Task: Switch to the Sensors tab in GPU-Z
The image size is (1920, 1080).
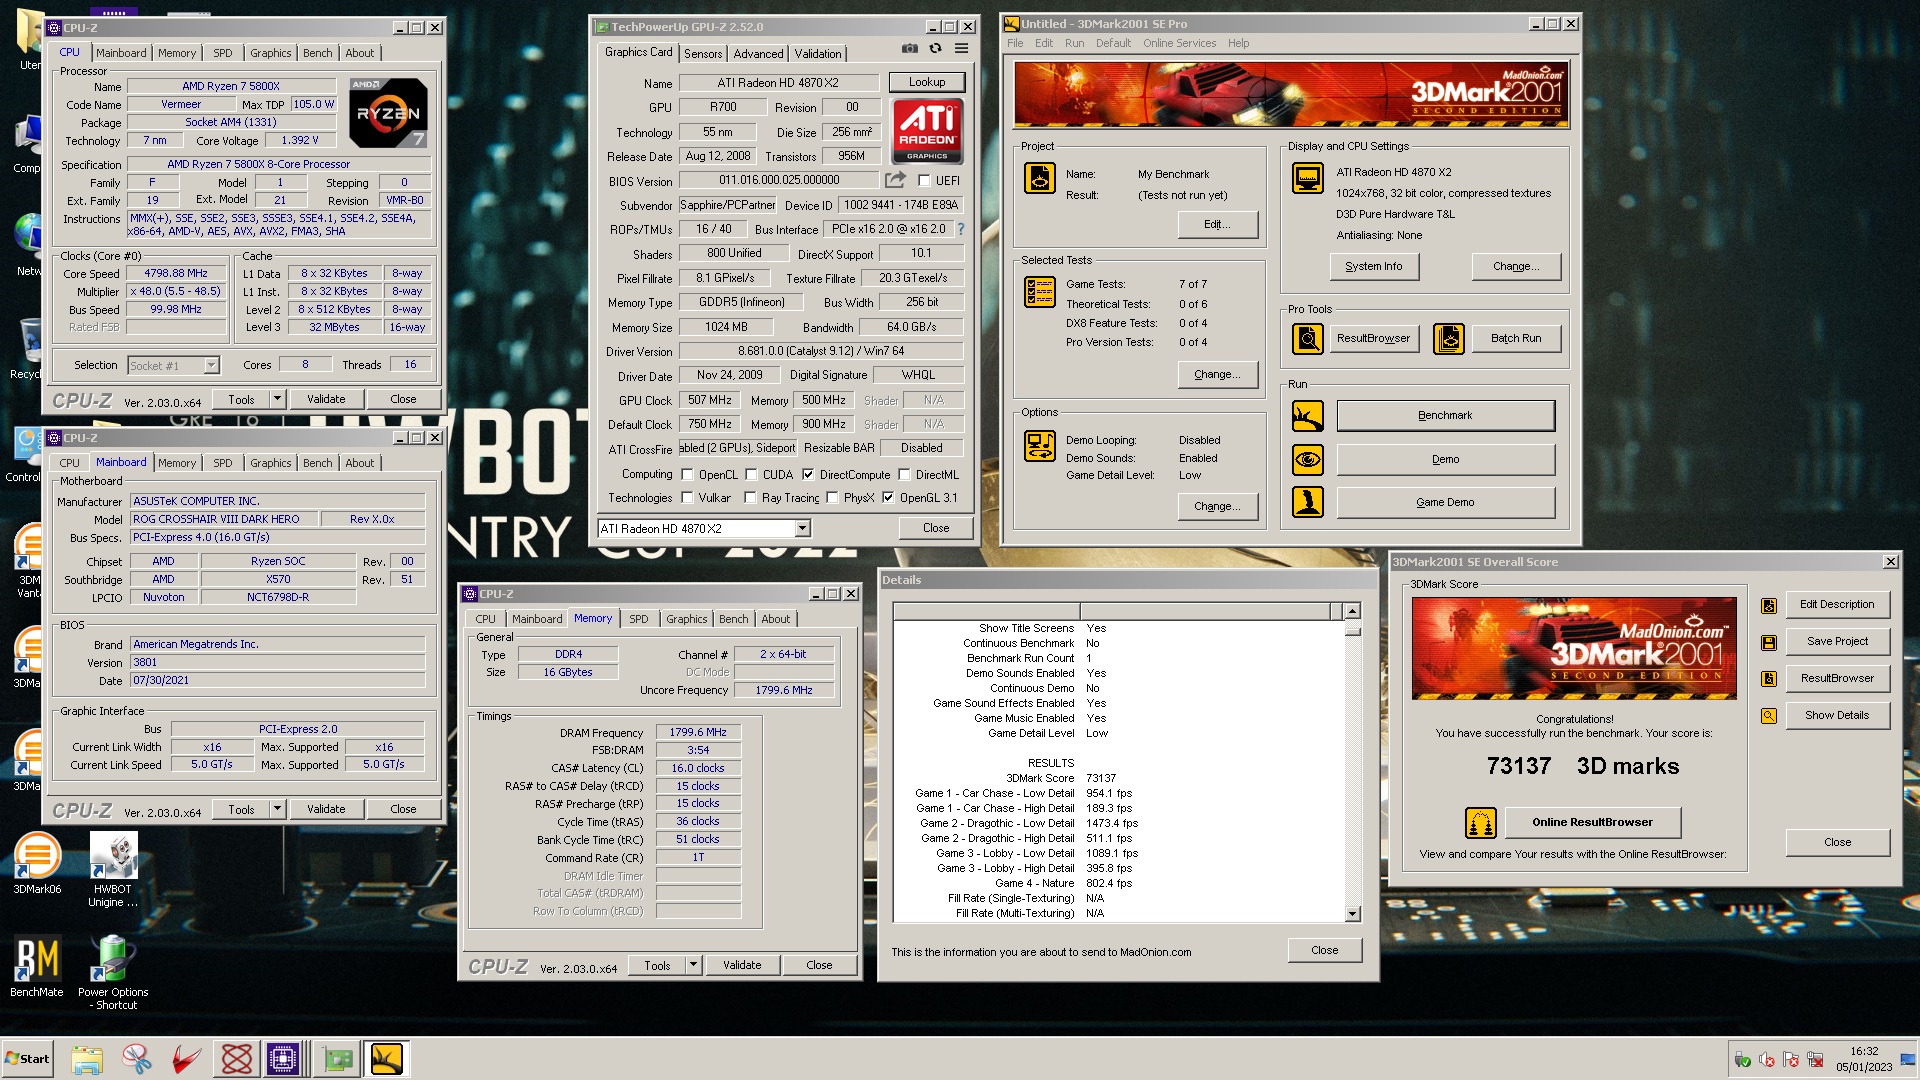Action: point(703,54)
